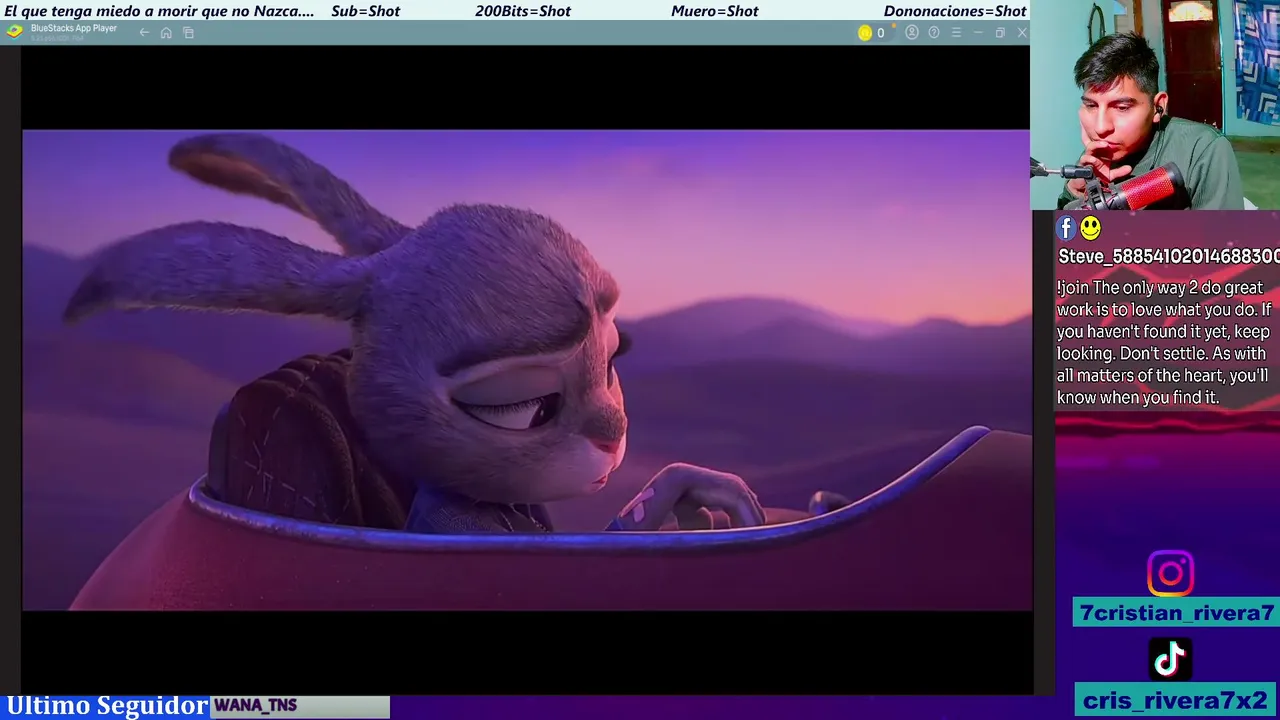
Task: Restore the BlueStacks App Player window size
Action: [x=1000, y=33]
